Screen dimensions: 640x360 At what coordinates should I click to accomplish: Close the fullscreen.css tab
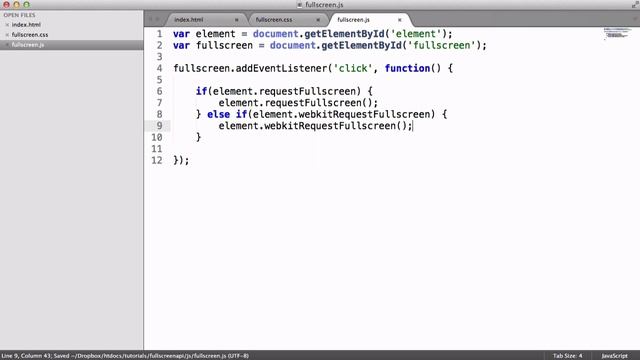point(318,20)
